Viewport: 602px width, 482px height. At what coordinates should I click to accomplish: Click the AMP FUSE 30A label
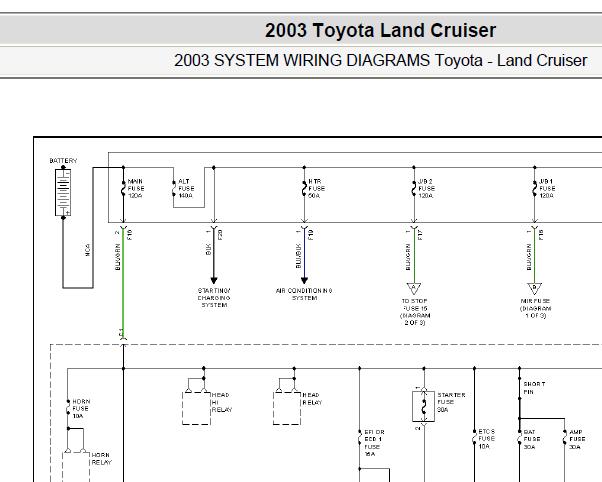pyautogui.click(x=577, y=439)
